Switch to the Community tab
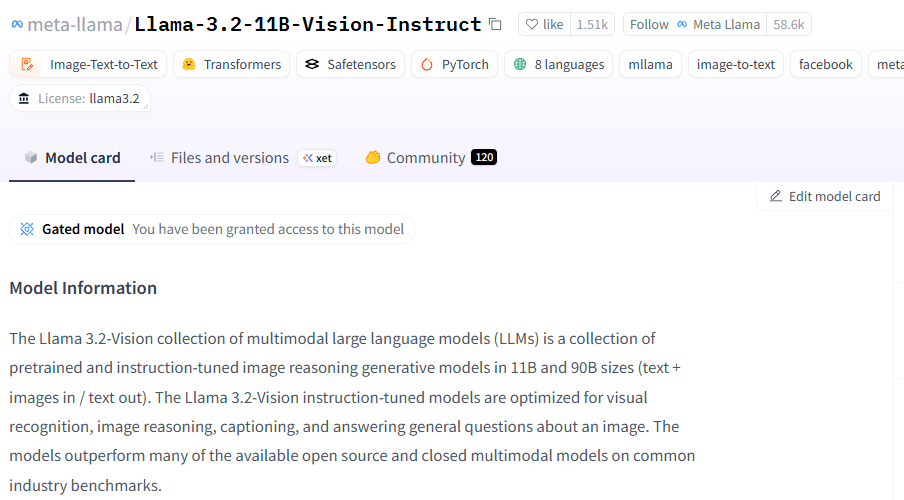This screenshot has height=500, width=904. [x=431, y=157]
